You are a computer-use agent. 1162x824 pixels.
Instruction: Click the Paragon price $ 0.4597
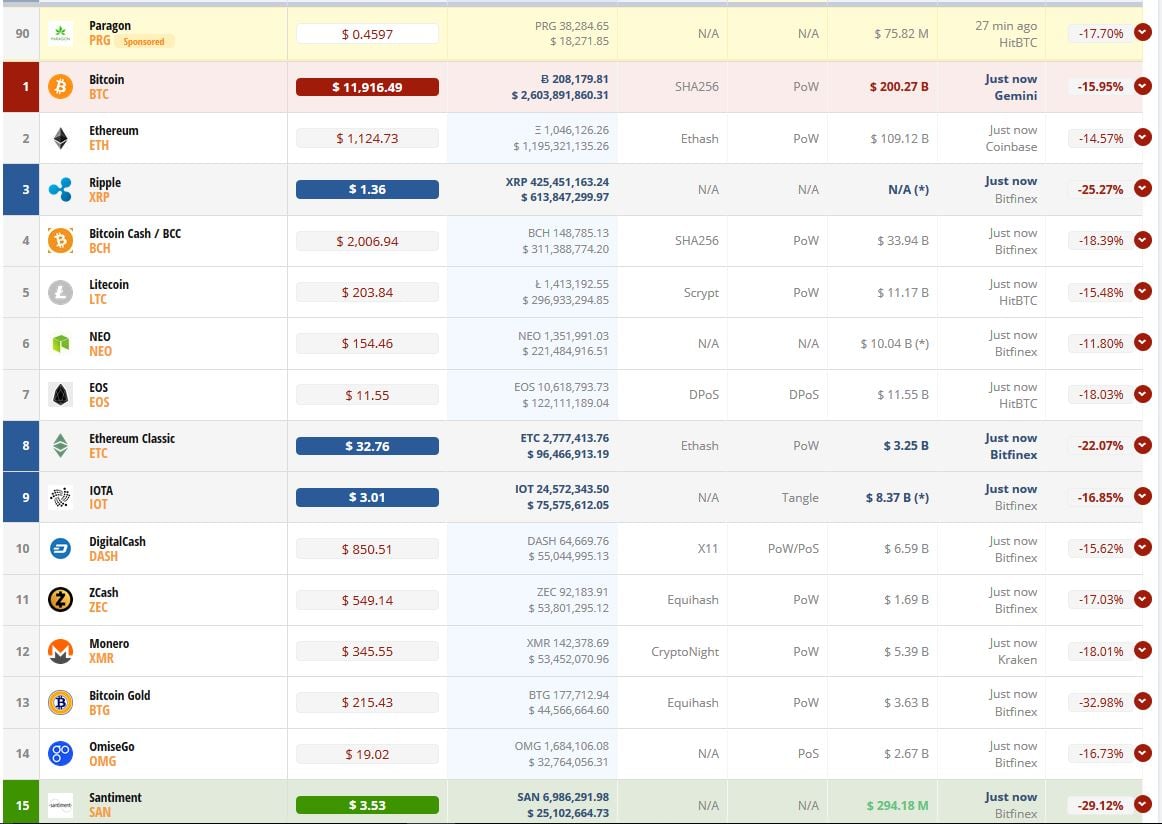point(367,34)
